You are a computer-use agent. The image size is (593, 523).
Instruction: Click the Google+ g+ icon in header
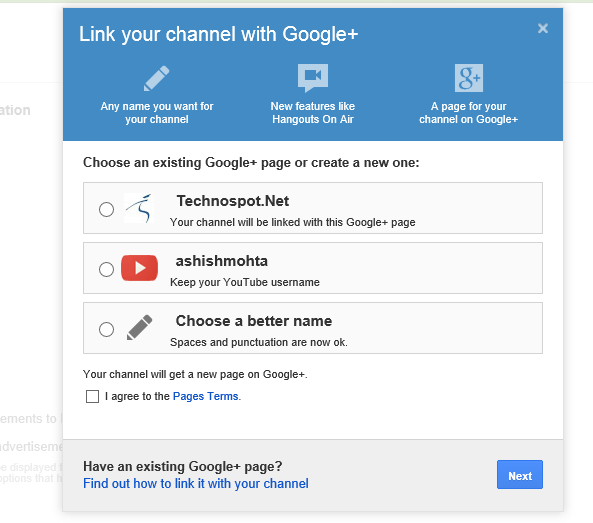pos(469,78)
